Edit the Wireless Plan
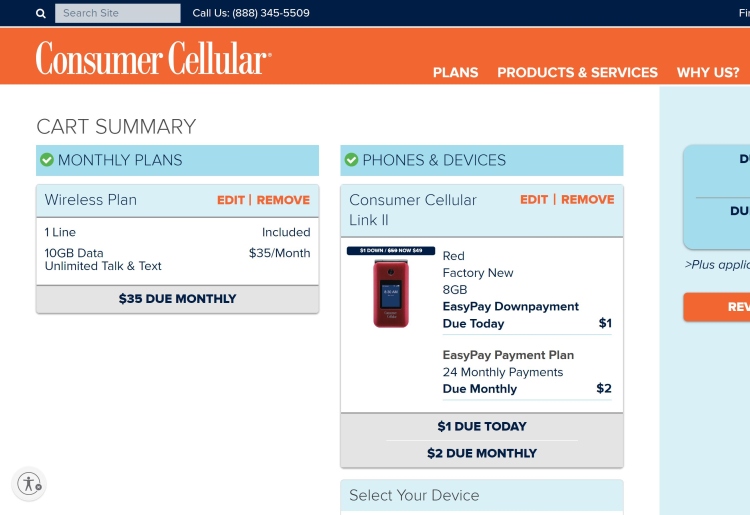The image size is (750, 515). tap(231, 200)
